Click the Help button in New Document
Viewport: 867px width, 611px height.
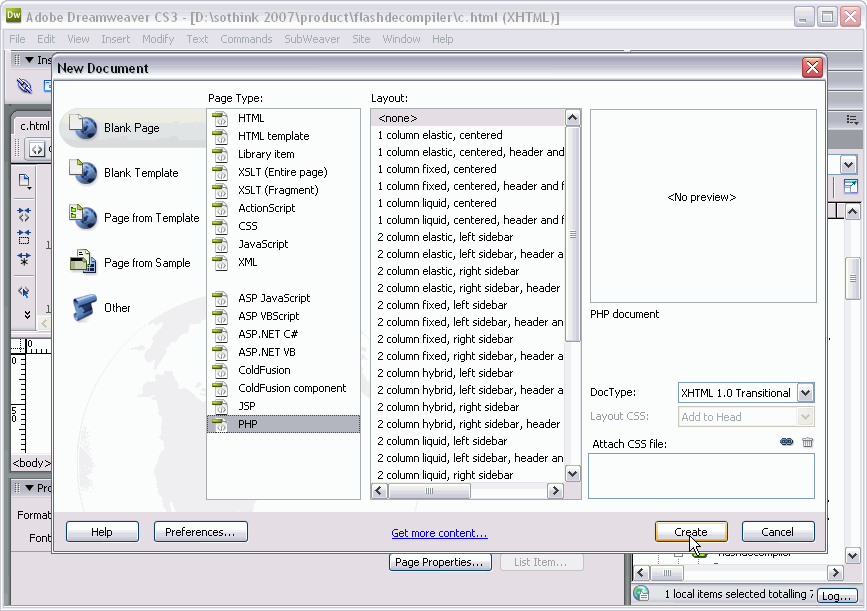point(102,532)
